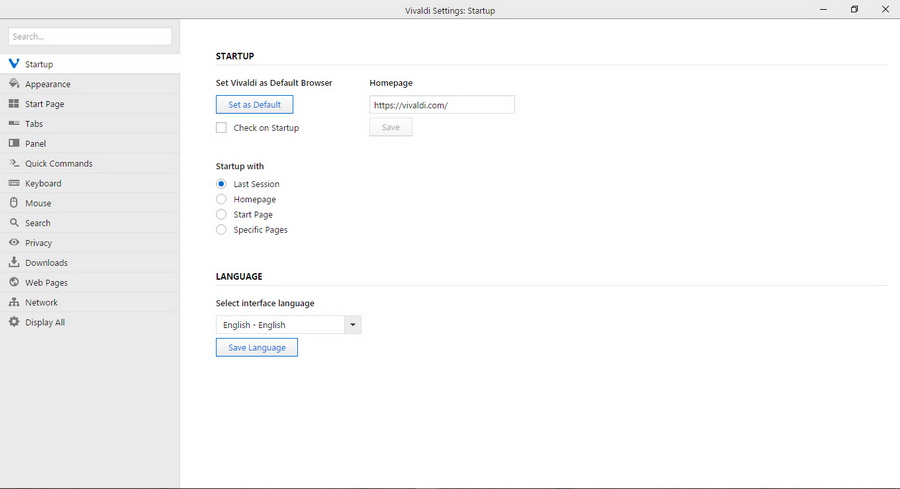Click the Panel icon in sidebar
Image resolution: width=900 pixels, height=489 pixels.
click(x=14, y=144)
